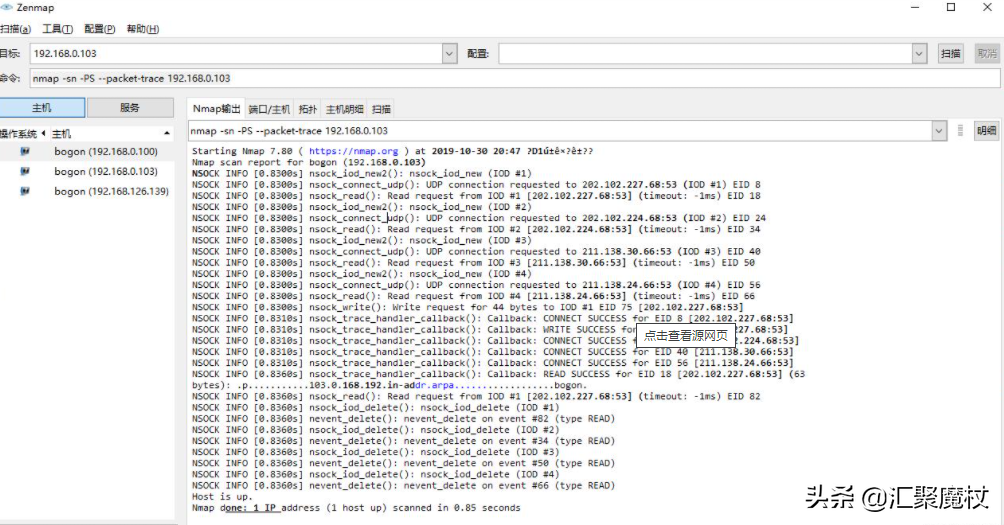1004x525 pixels.
Task: Click the 点击查看源网页 tooltip label
Action: [685, 335]
